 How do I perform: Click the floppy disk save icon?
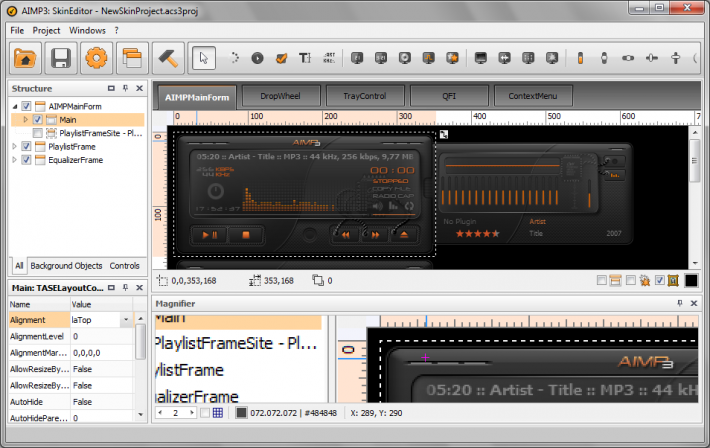pyautogui.click(x=61, y=58)
